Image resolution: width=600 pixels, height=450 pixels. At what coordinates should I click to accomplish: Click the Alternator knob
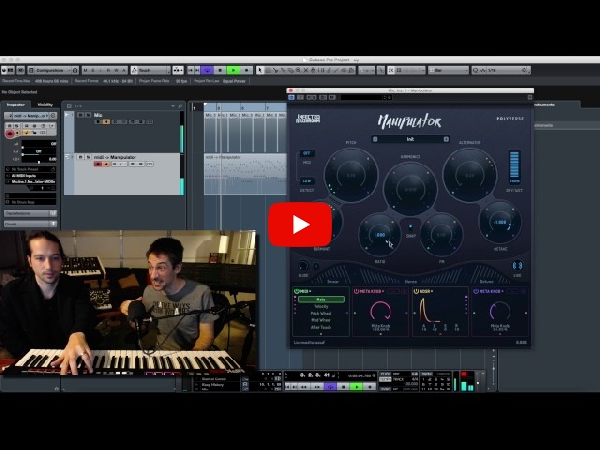click(x=470, y=175)
